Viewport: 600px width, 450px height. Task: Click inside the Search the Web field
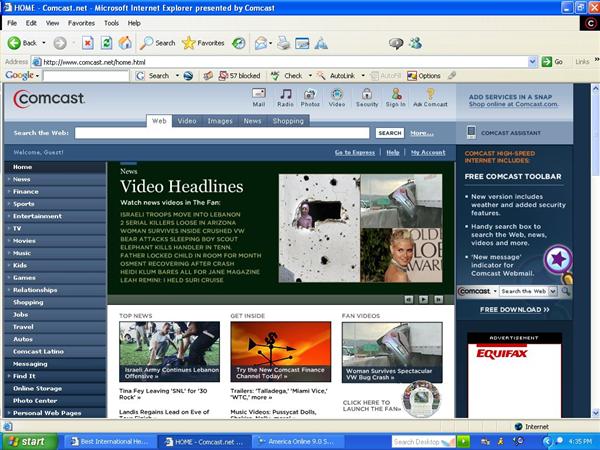coord(222,133)
